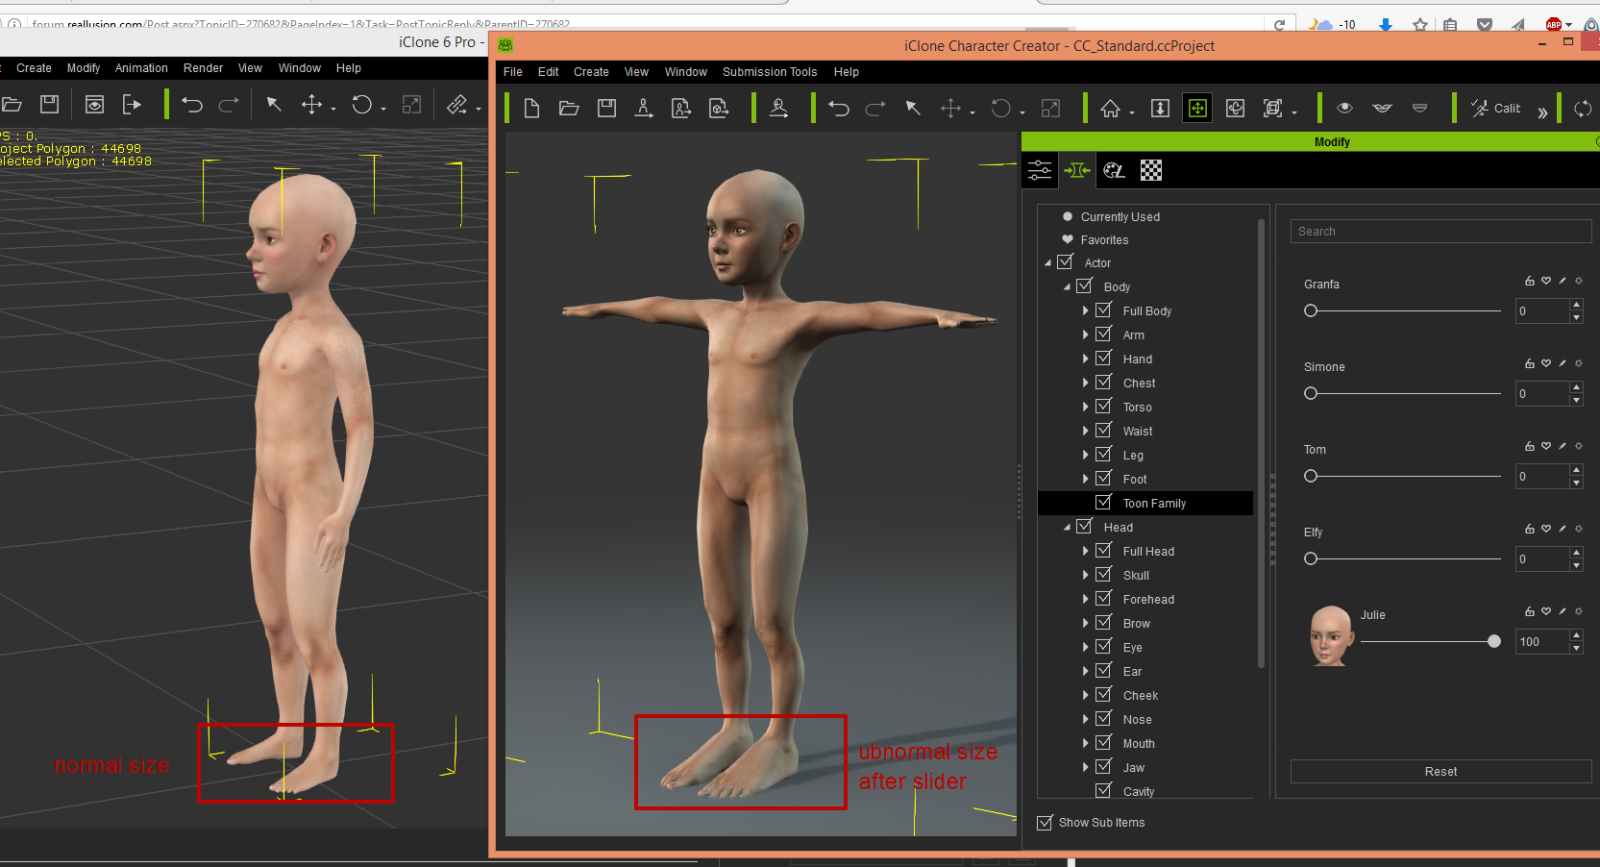Click the browser bookmark star icon
This screenshot has height=867, width=1600.
(x=1420, y=24)
